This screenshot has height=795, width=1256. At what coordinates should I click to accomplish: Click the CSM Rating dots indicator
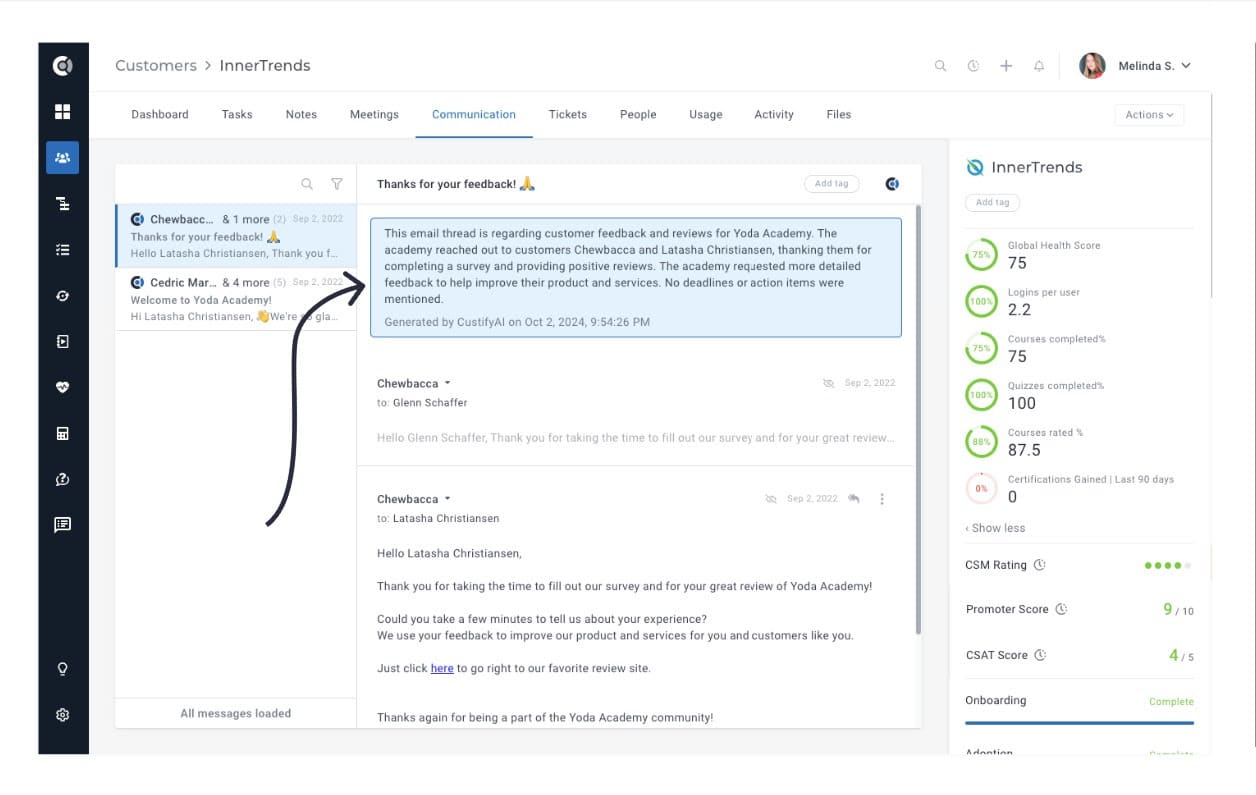tap(1168, 566)
